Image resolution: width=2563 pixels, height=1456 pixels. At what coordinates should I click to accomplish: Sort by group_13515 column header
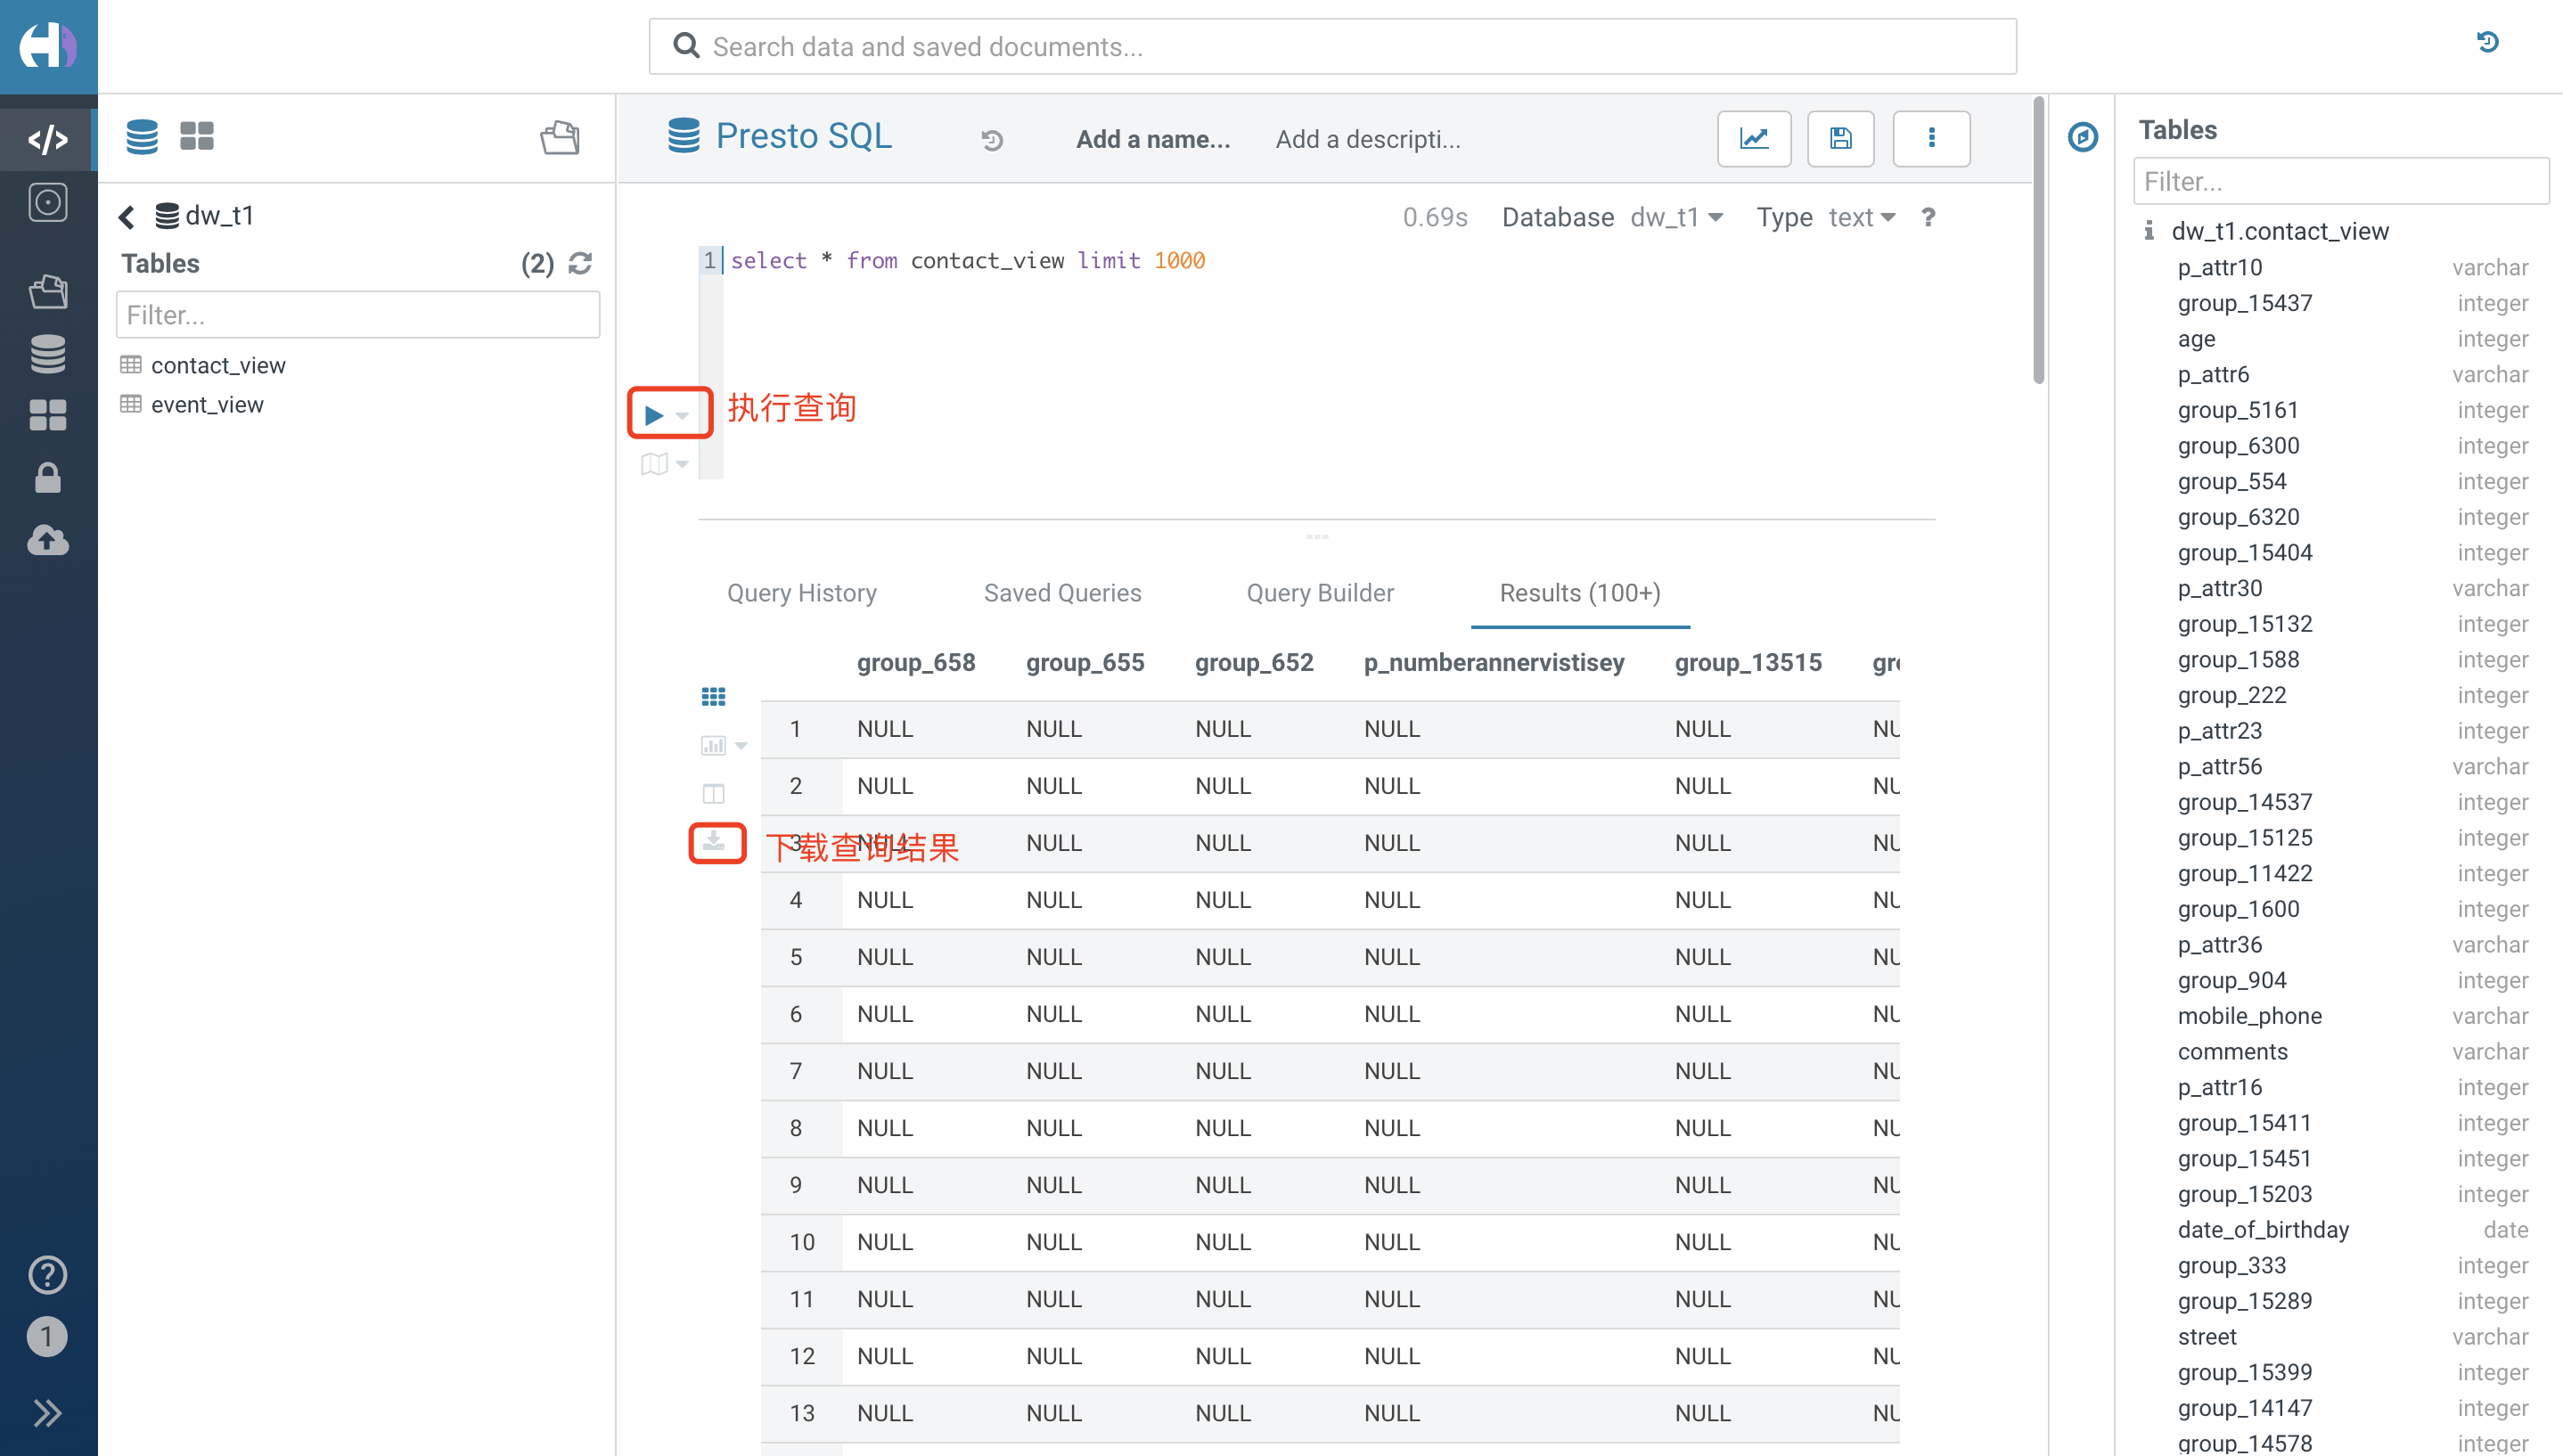click(x=1748, y=662)
